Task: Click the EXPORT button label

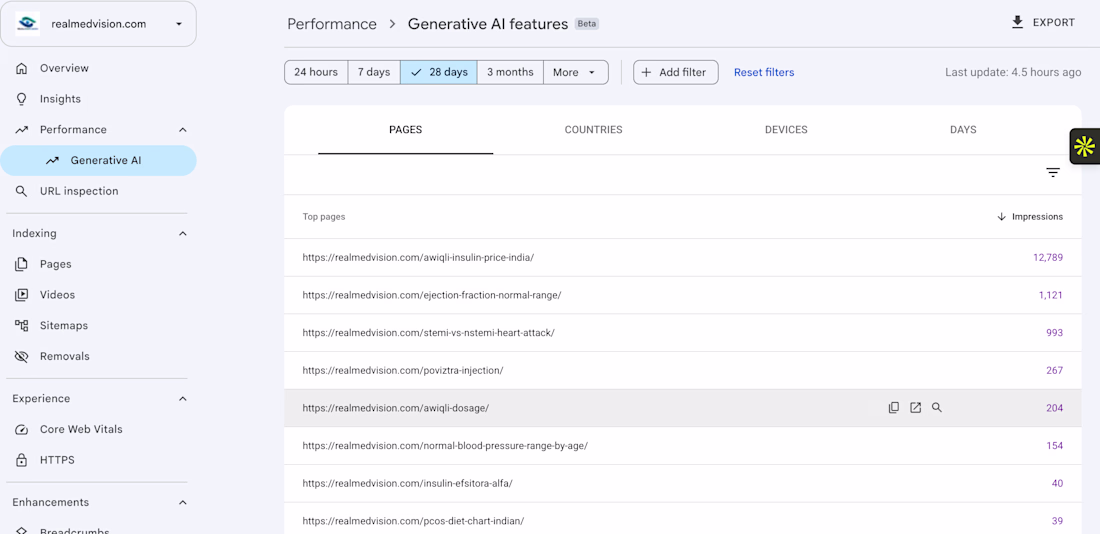Action: point(1054,22)
